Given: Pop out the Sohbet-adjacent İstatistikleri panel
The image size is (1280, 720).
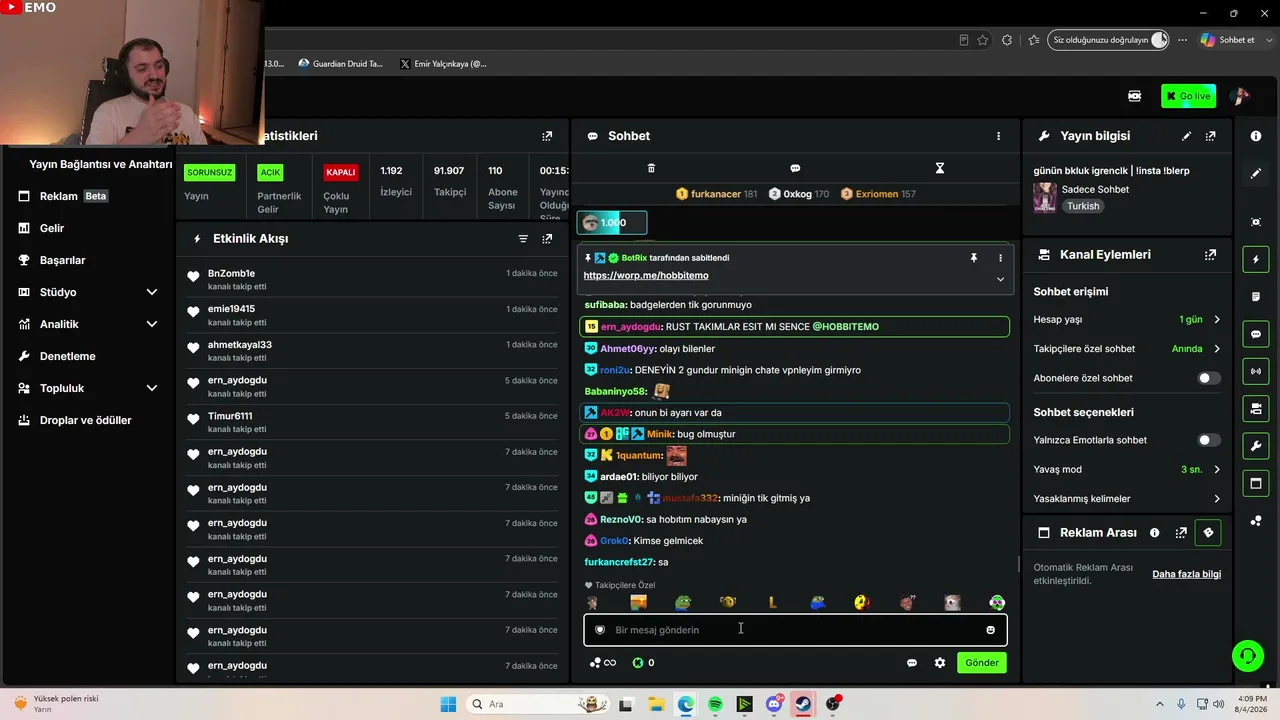Looking at the screenshot, I should point(547,136).
